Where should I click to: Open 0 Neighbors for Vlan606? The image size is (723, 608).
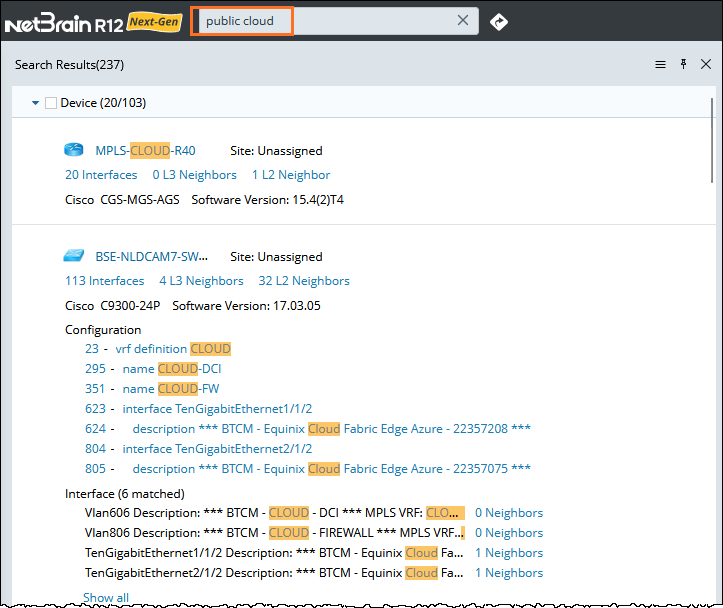click(x=509, y=513)
